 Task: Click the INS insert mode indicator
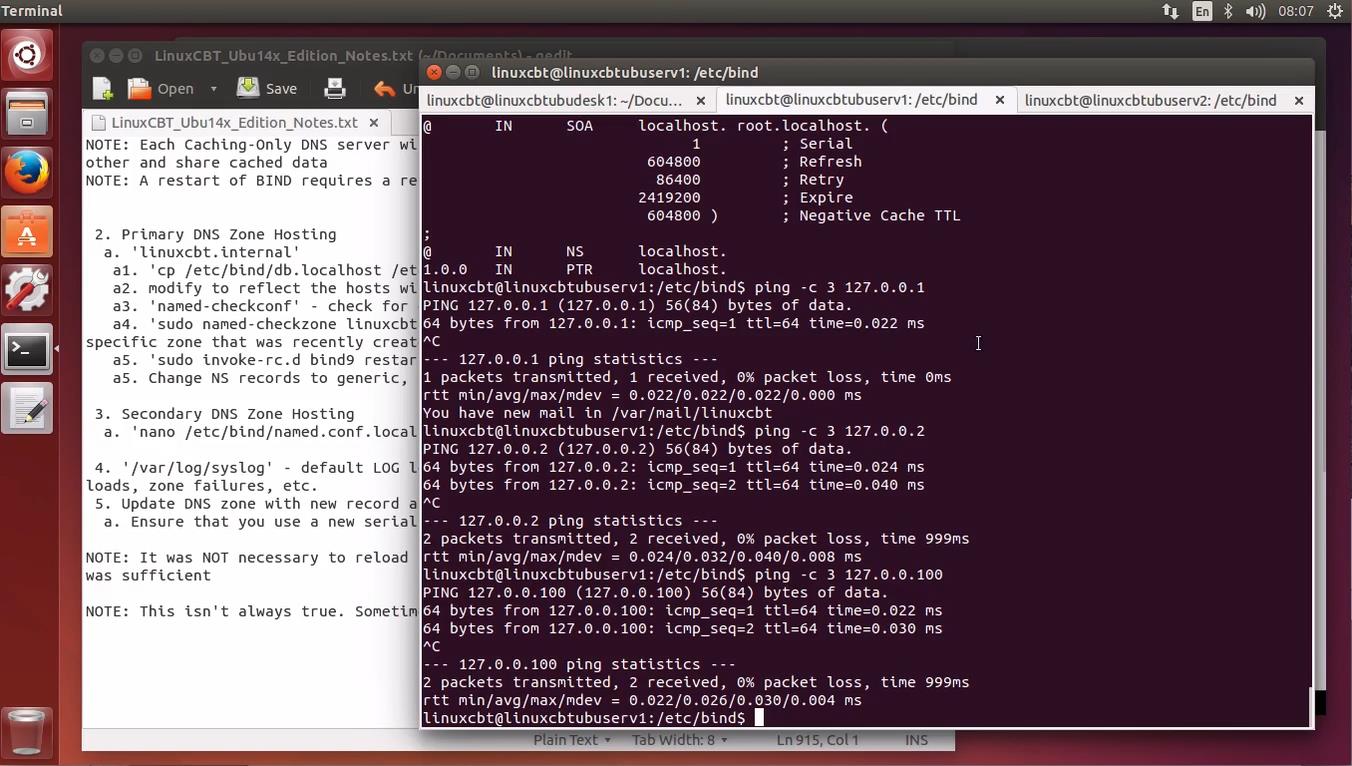[x=916, y=740]
